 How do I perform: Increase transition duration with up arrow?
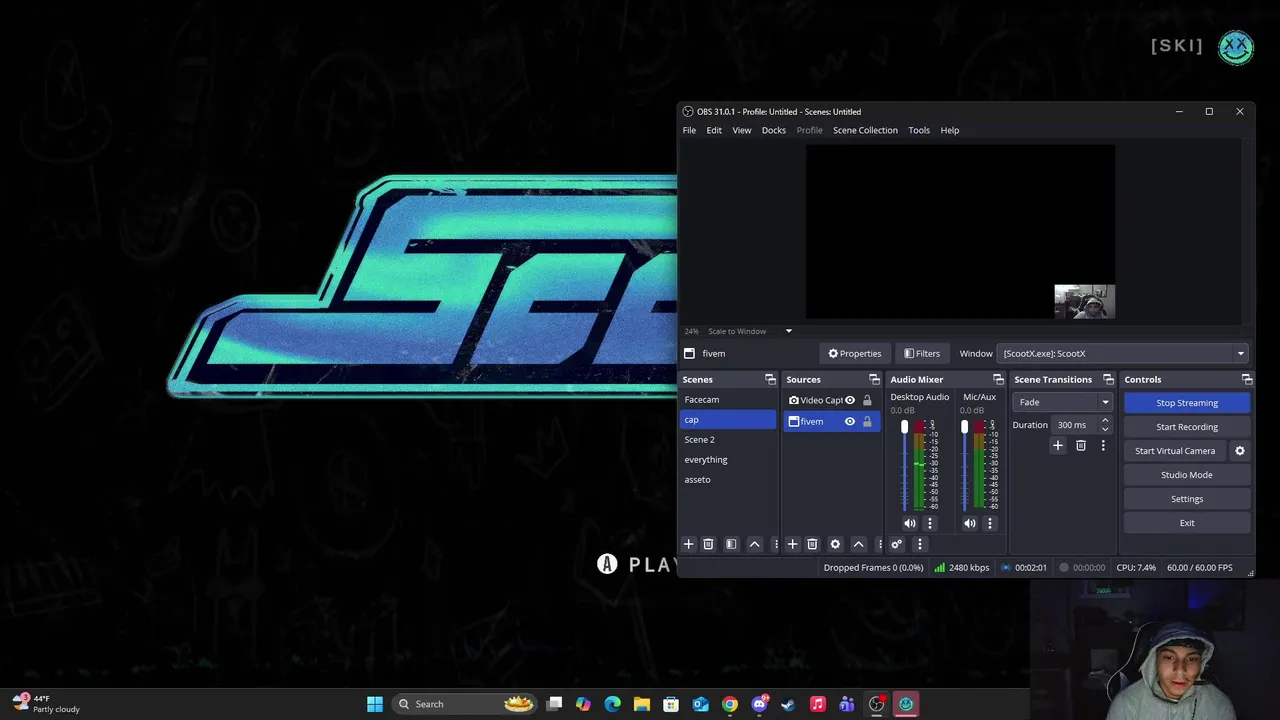(1105, 421)
